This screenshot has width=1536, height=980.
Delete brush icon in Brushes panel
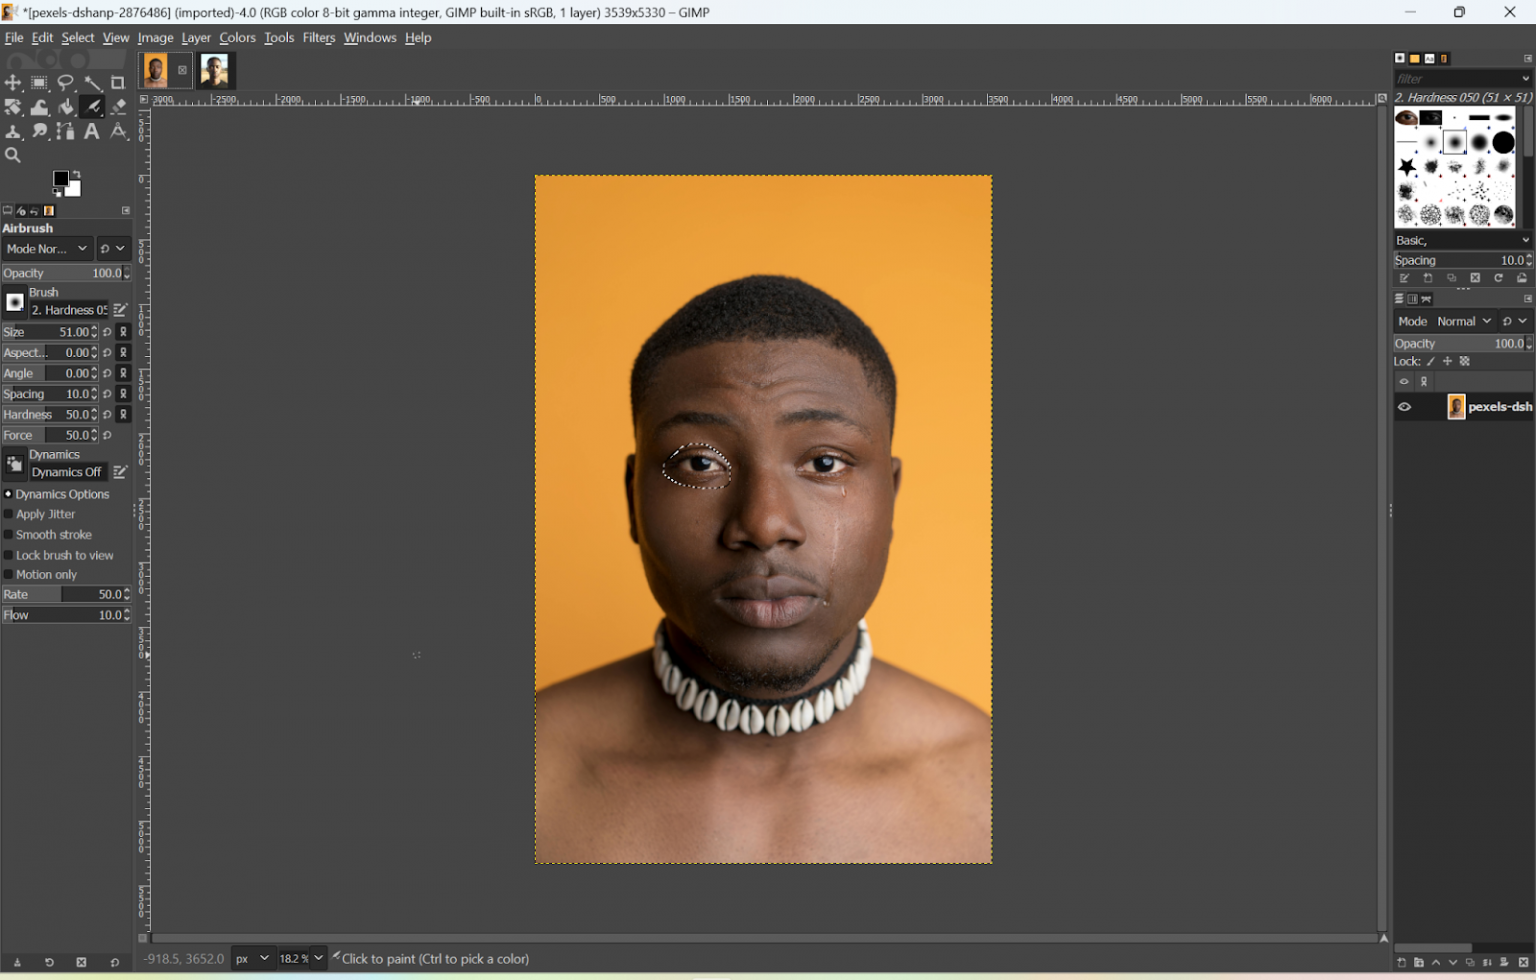[x=1475, y=279]
